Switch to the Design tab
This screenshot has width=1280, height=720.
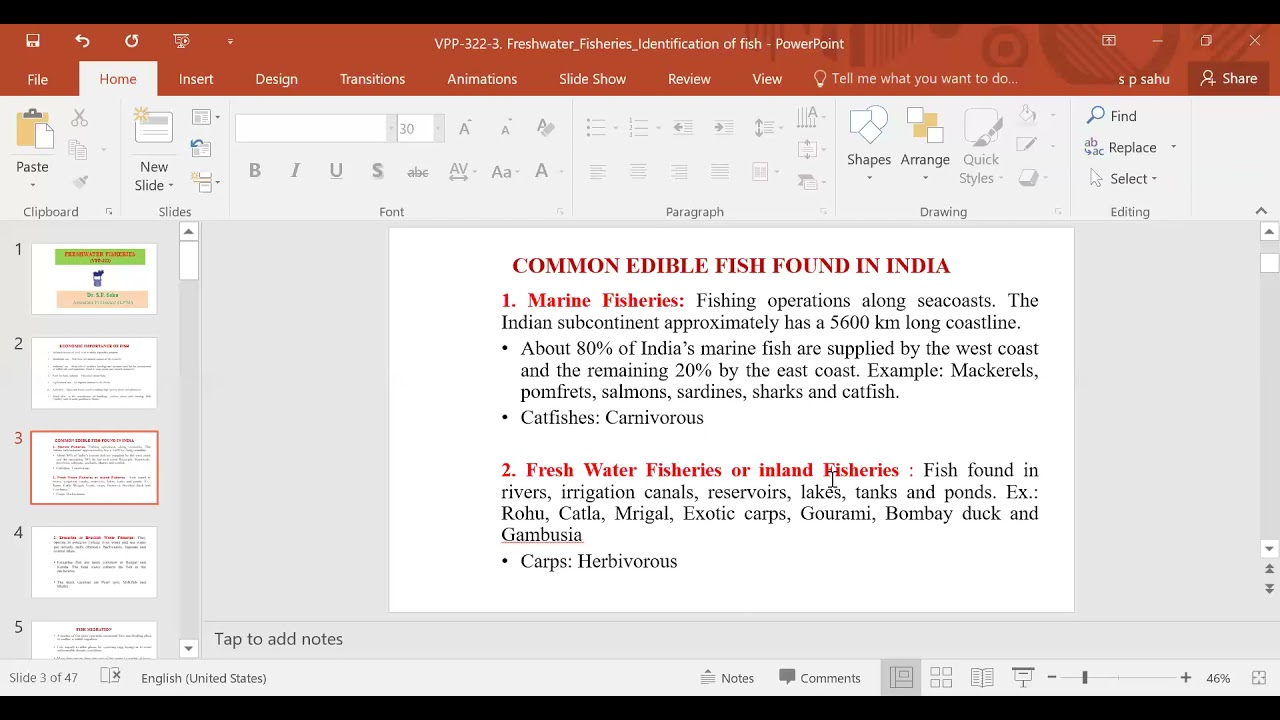[x=276, y=78]
